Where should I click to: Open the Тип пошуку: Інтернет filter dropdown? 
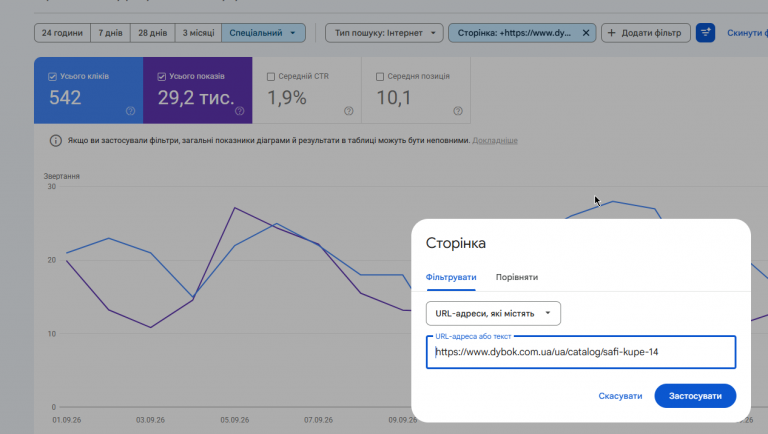click(x=384, y=33)
